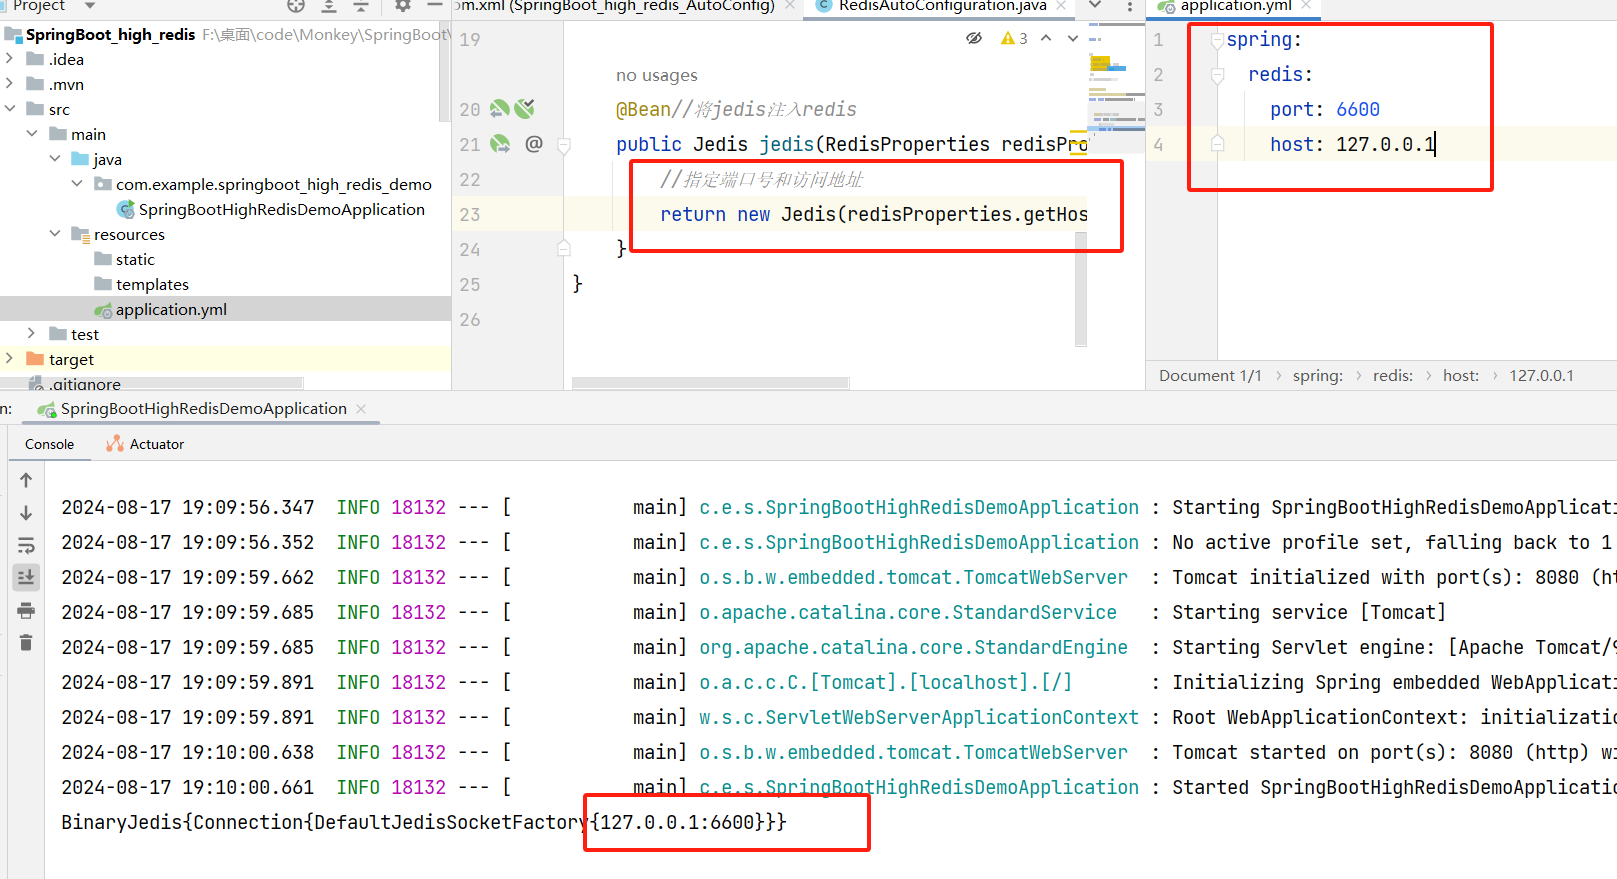Hide the Project tool window with minus icon
1617x879 pixels.
[x=436, y=6]
